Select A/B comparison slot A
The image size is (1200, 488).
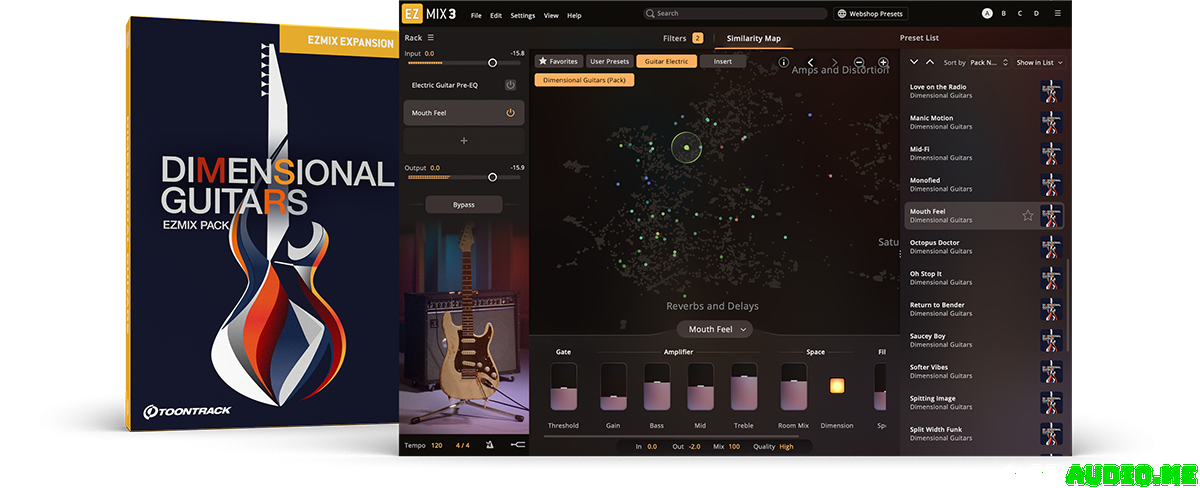[x=988, y=14]
